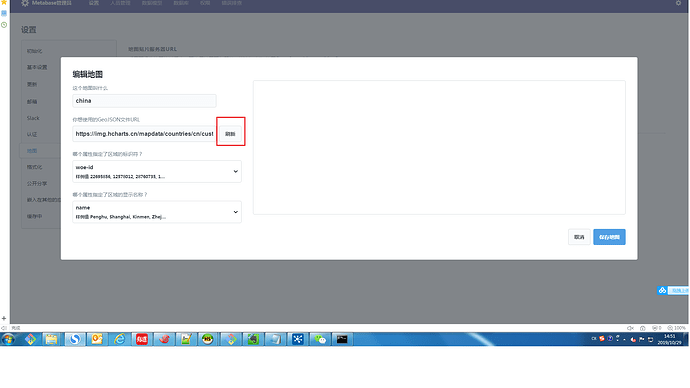
Task: Focus the map name field containing china
Action: (144, 101)
